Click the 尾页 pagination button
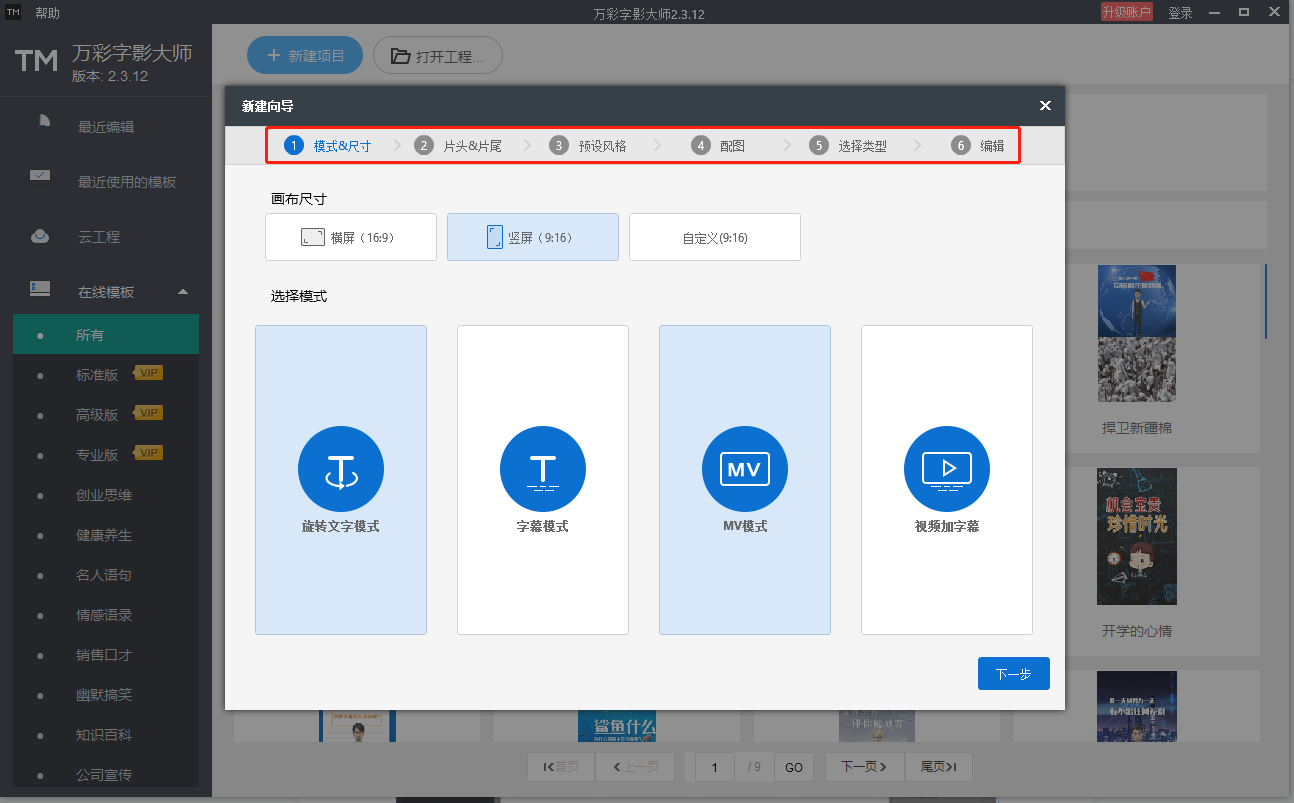Screen dimensions: 1294x803 [939, 767]
